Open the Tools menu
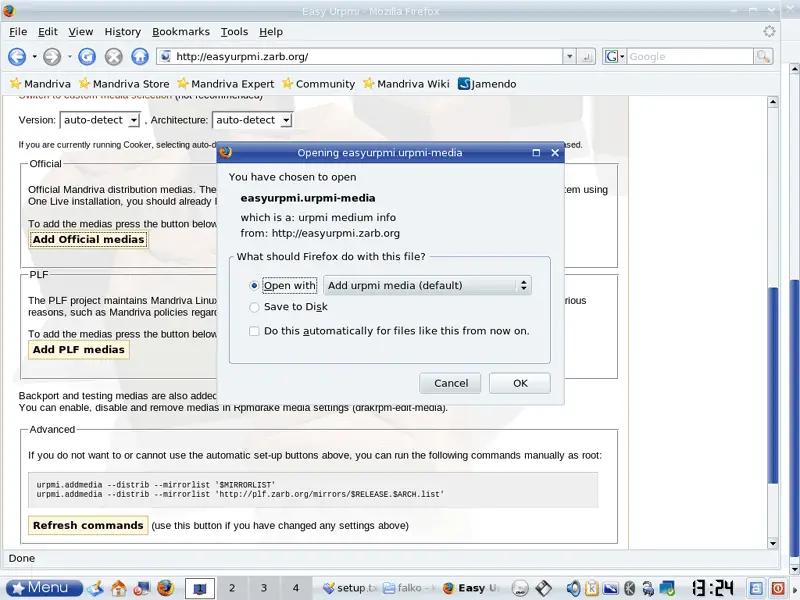The image size is (800, 600). point(234,32)
